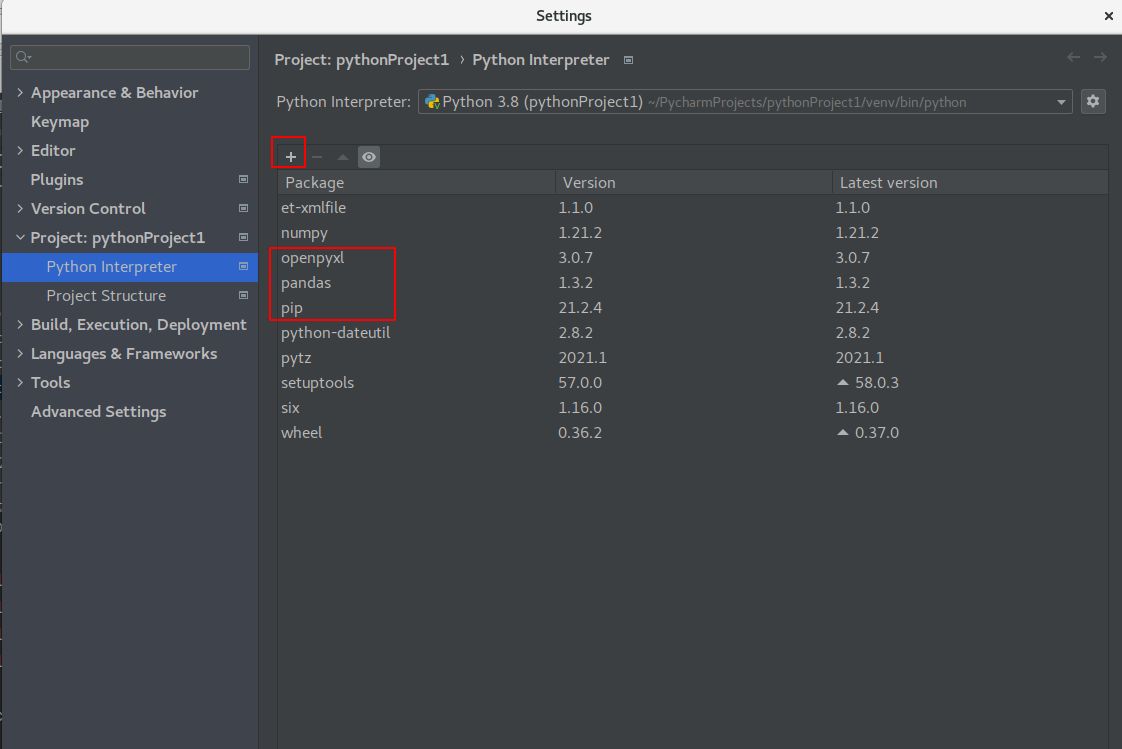Open the interpreter gear settings button
1122x749 pixels.
1093,102
